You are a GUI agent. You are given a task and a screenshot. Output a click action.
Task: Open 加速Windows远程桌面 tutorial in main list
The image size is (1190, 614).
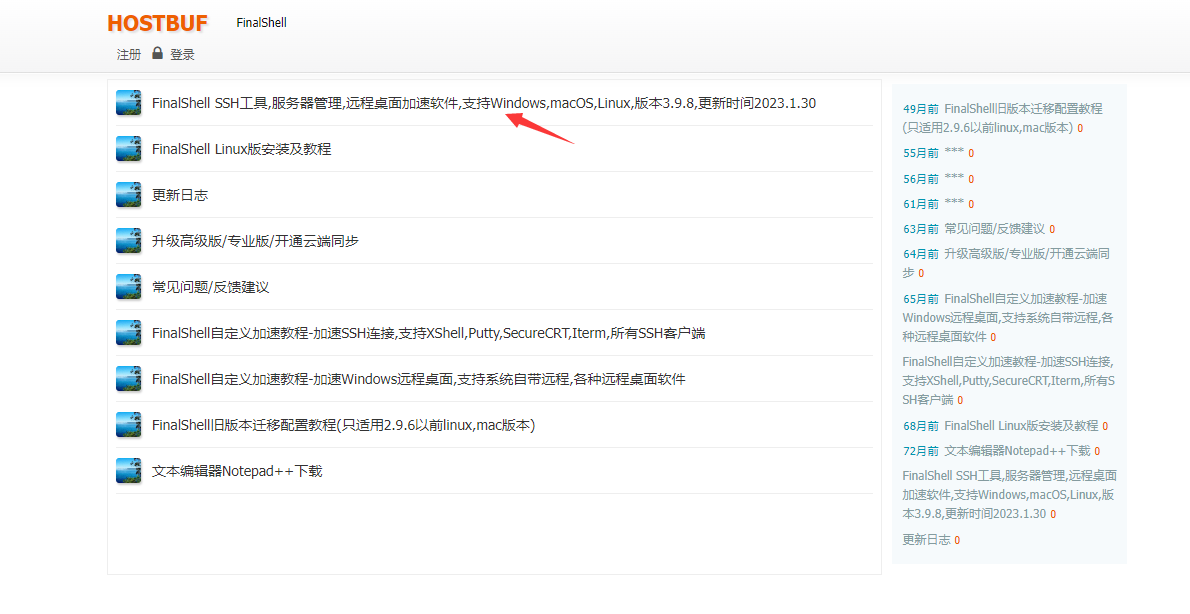click(x=419, y=379)
